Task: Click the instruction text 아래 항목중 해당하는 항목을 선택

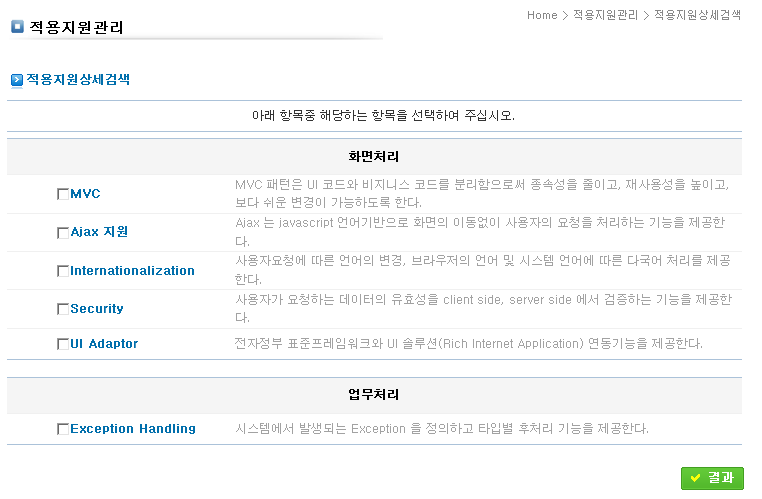Action: tap(383, 115)
